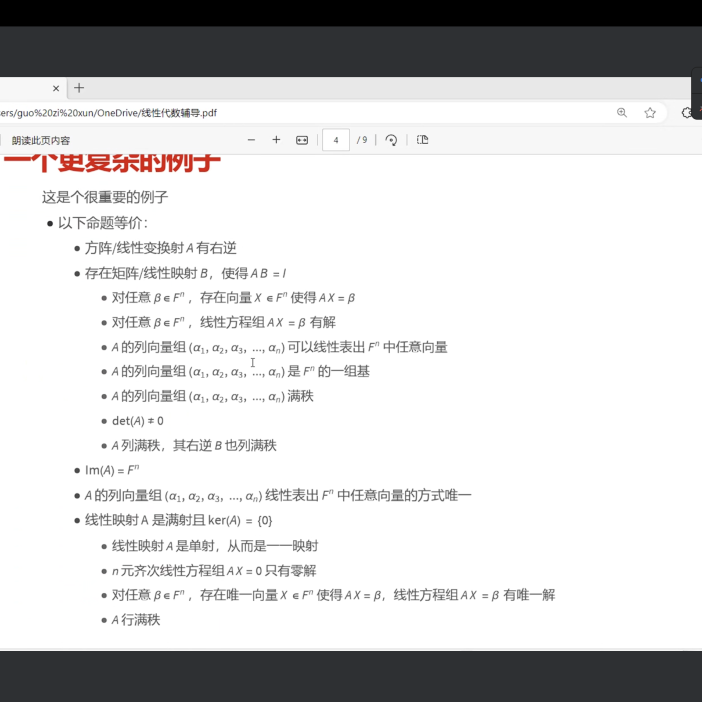Click the Im(A) = Fⁿ bullet line
The width and height of the screenshot is (702, 702).
click(112, 470)
